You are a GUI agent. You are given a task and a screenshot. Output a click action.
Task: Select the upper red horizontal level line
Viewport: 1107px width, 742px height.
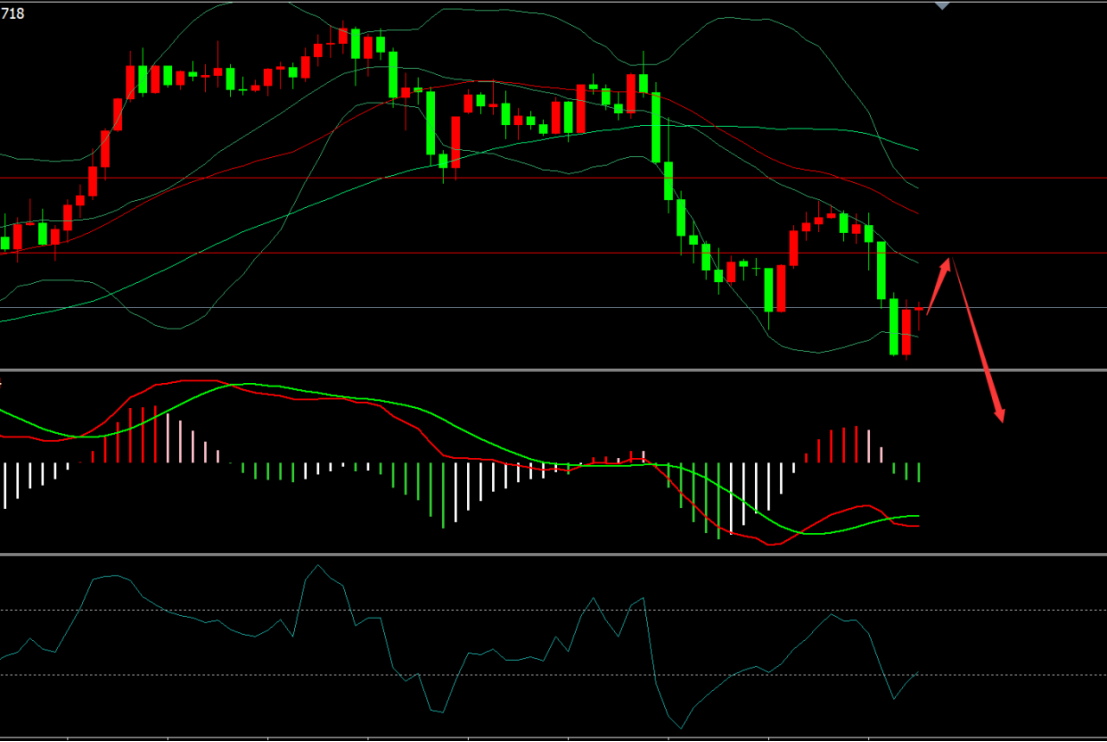(x=554, y=178)
